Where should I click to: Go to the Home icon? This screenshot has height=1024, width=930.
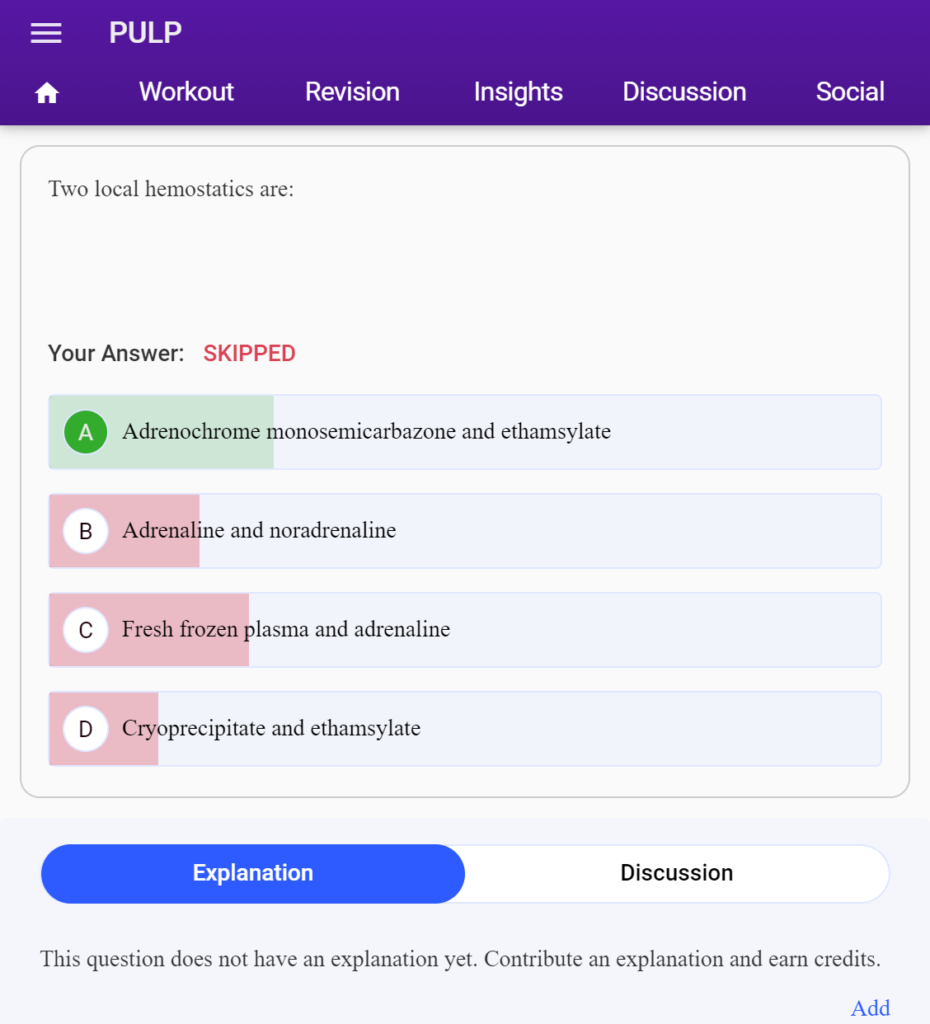[x=47, y=93]
